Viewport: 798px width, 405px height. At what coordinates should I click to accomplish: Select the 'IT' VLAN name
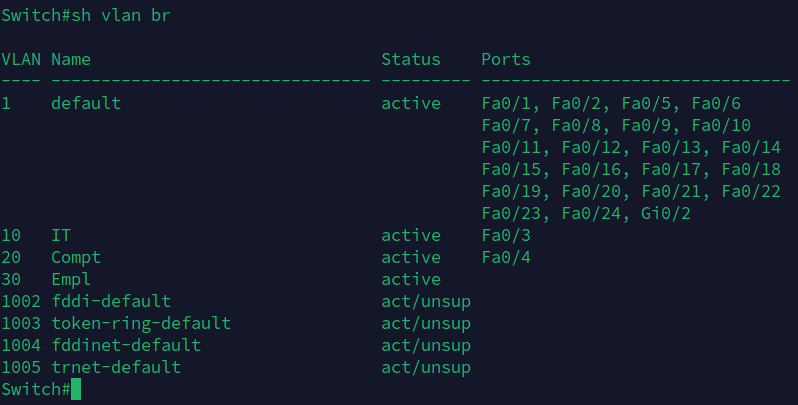click(x=61, y=235)
